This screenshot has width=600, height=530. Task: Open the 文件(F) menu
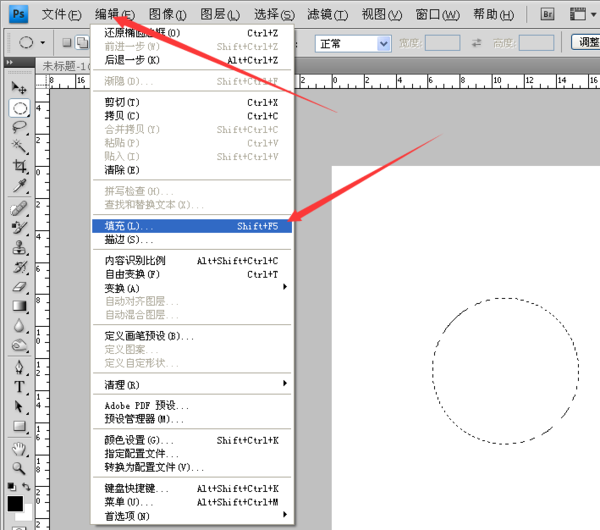pos(62,15)
